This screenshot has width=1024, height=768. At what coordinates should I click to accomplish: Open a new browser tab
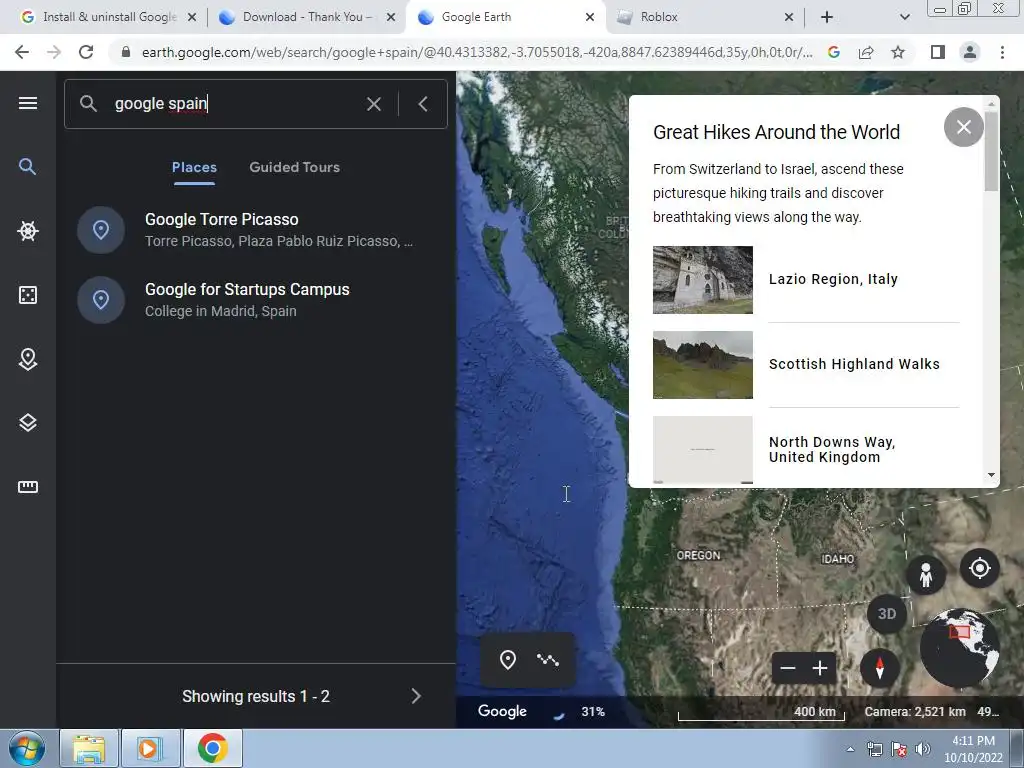coord(827,17)
